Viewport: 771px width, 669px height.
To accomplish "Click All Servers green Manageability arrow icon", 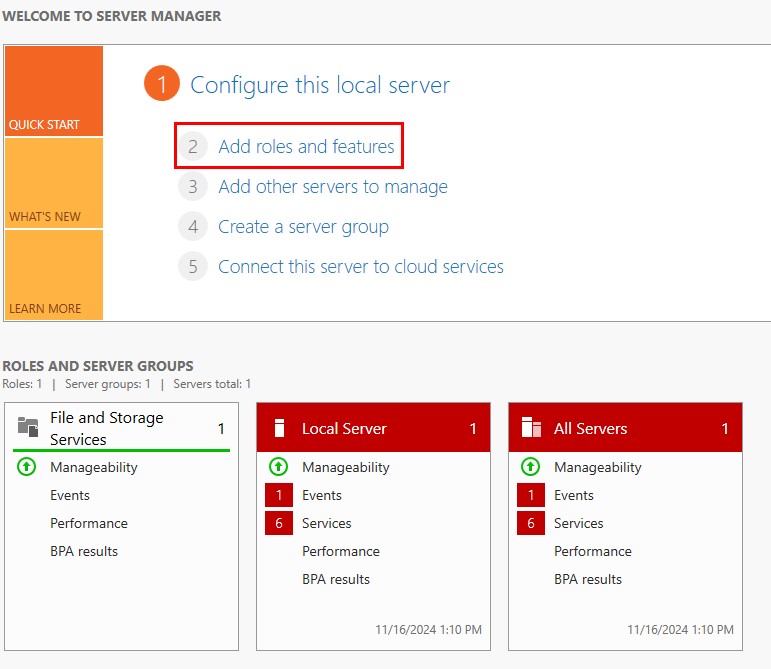I will pyautogui.click(x=531, y=467).
